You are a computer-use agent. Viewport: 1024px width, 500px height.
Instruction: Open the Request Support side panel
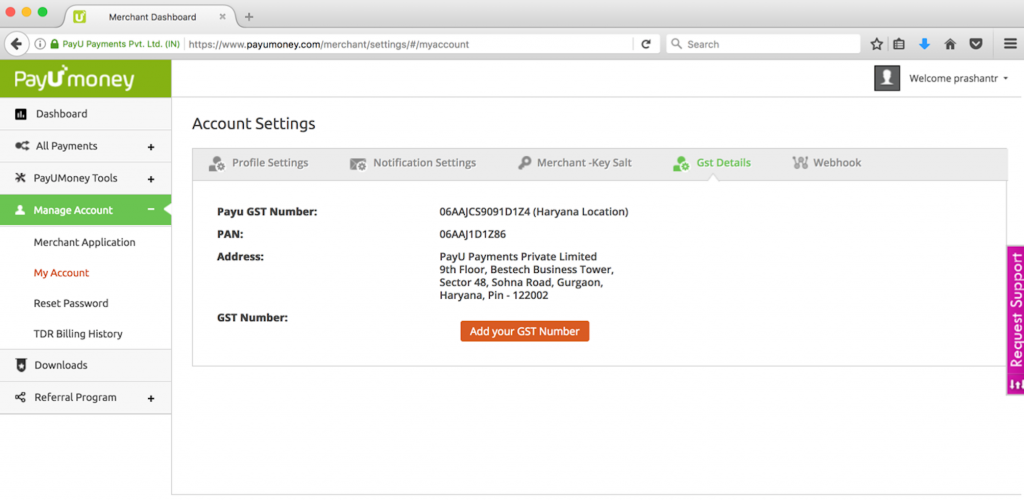click(1016, 320)
